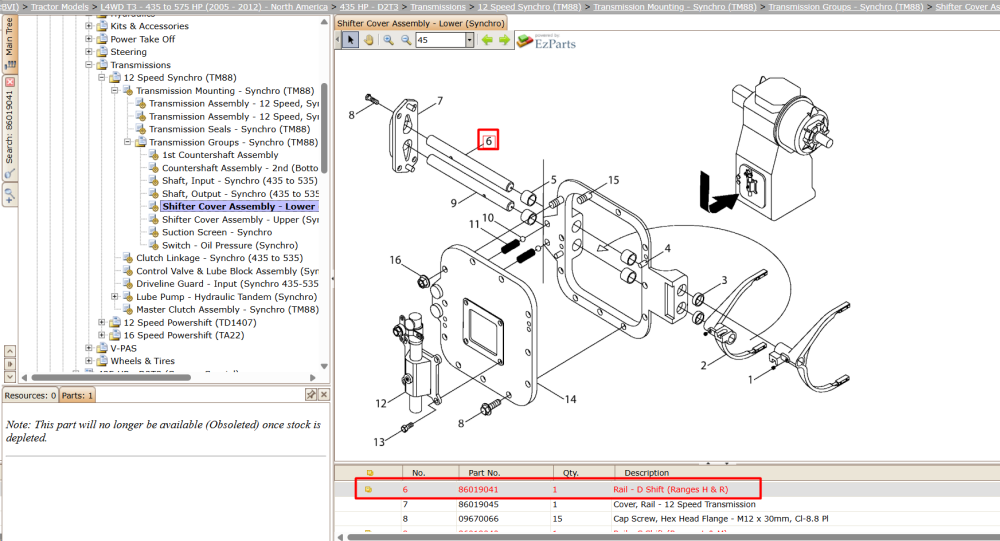
Task: Open the Transmissions breadcrumb link
Action: (438, 6)
